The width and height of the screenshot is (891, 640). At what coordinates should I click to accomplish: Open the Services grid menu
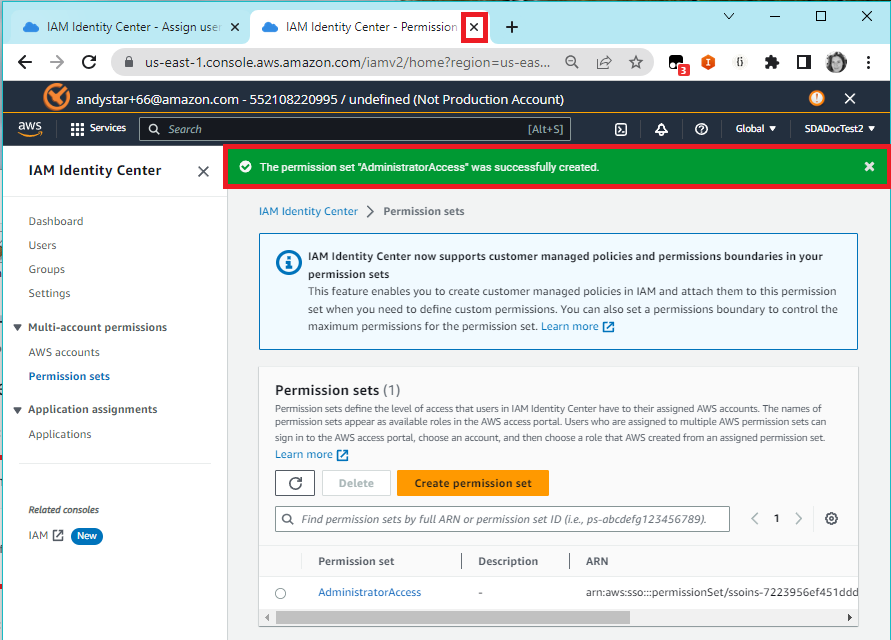[x=98, y=128]
